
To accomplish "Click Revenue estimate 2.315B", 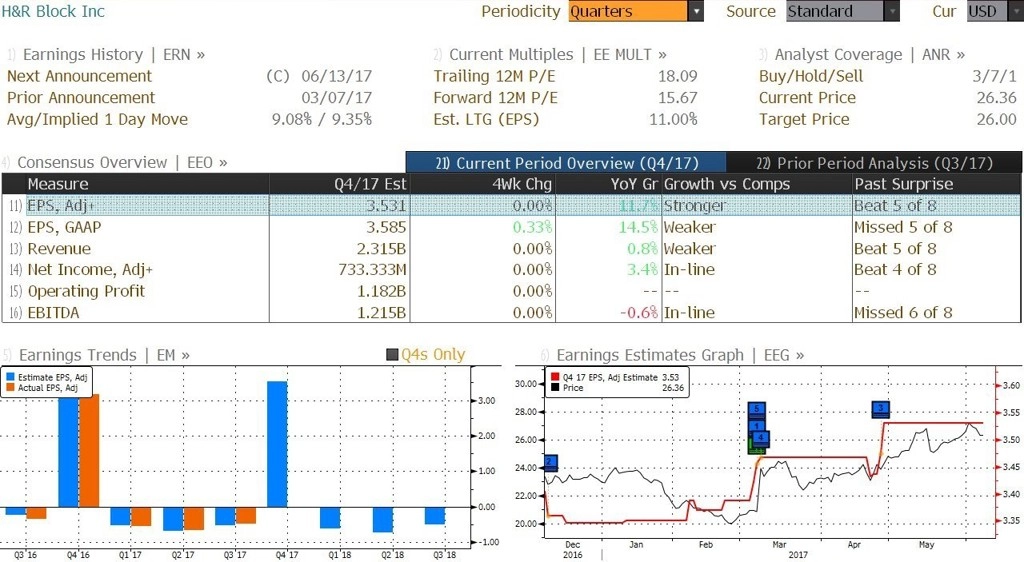I will tap(381, 249).
